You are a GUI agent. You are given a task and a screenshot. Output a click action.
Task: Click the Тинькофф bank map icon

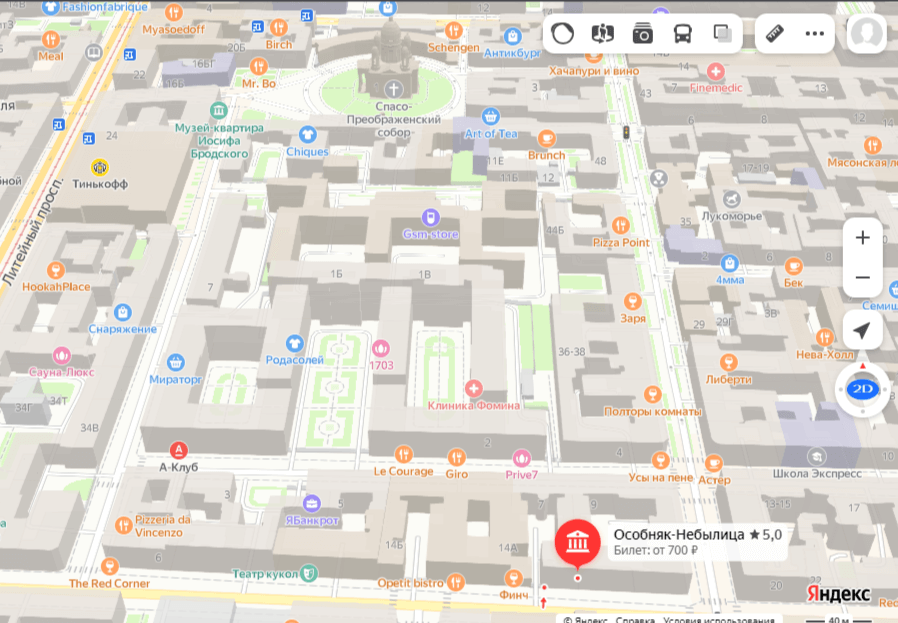(x=100, y=168)
